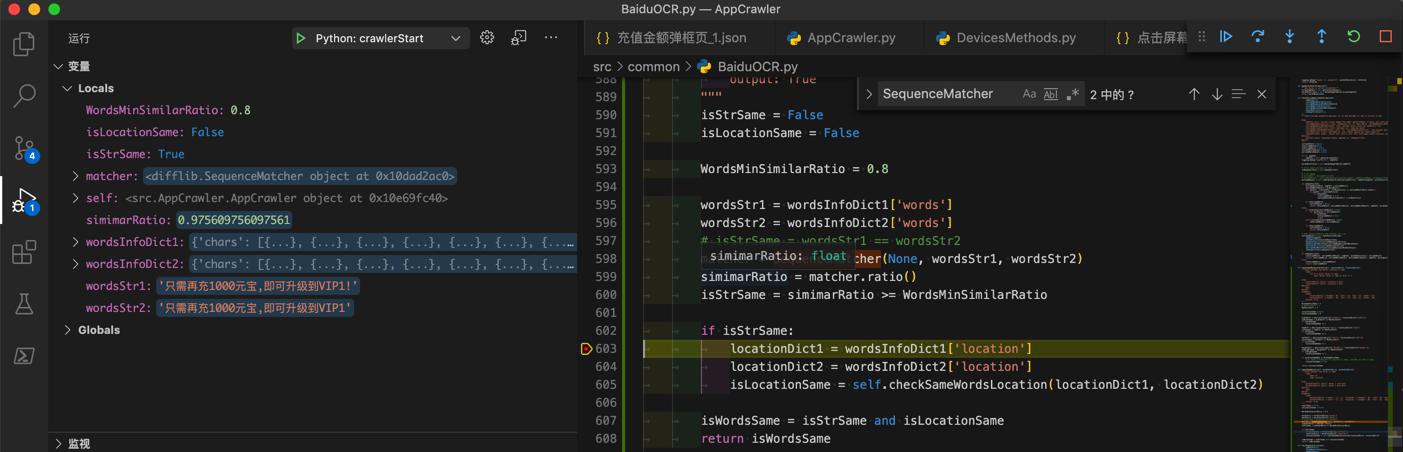
Task: Step Into in debug toolbar
Action: [x=1290, y=37]
